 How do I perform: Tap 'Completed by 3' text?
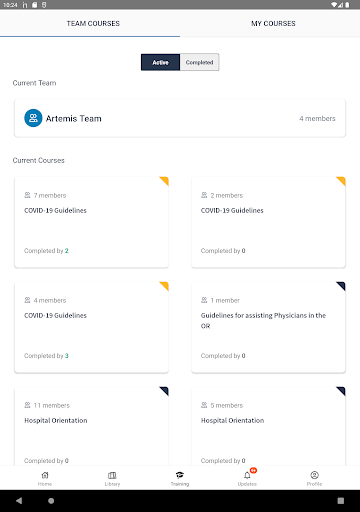pyautogui.click(x=46, y=356)
